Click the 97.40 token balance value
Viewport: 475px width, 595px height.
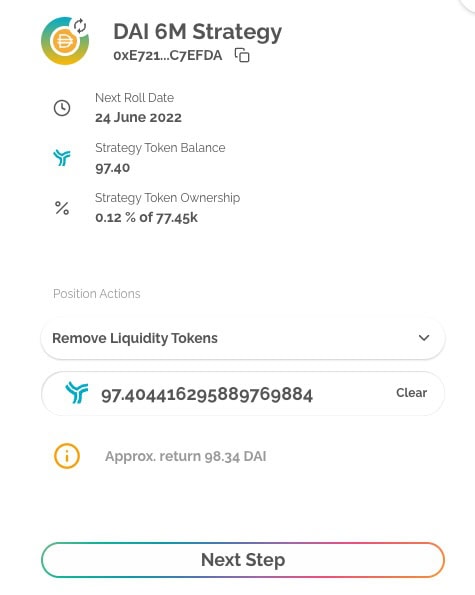[x=113, y=168]
